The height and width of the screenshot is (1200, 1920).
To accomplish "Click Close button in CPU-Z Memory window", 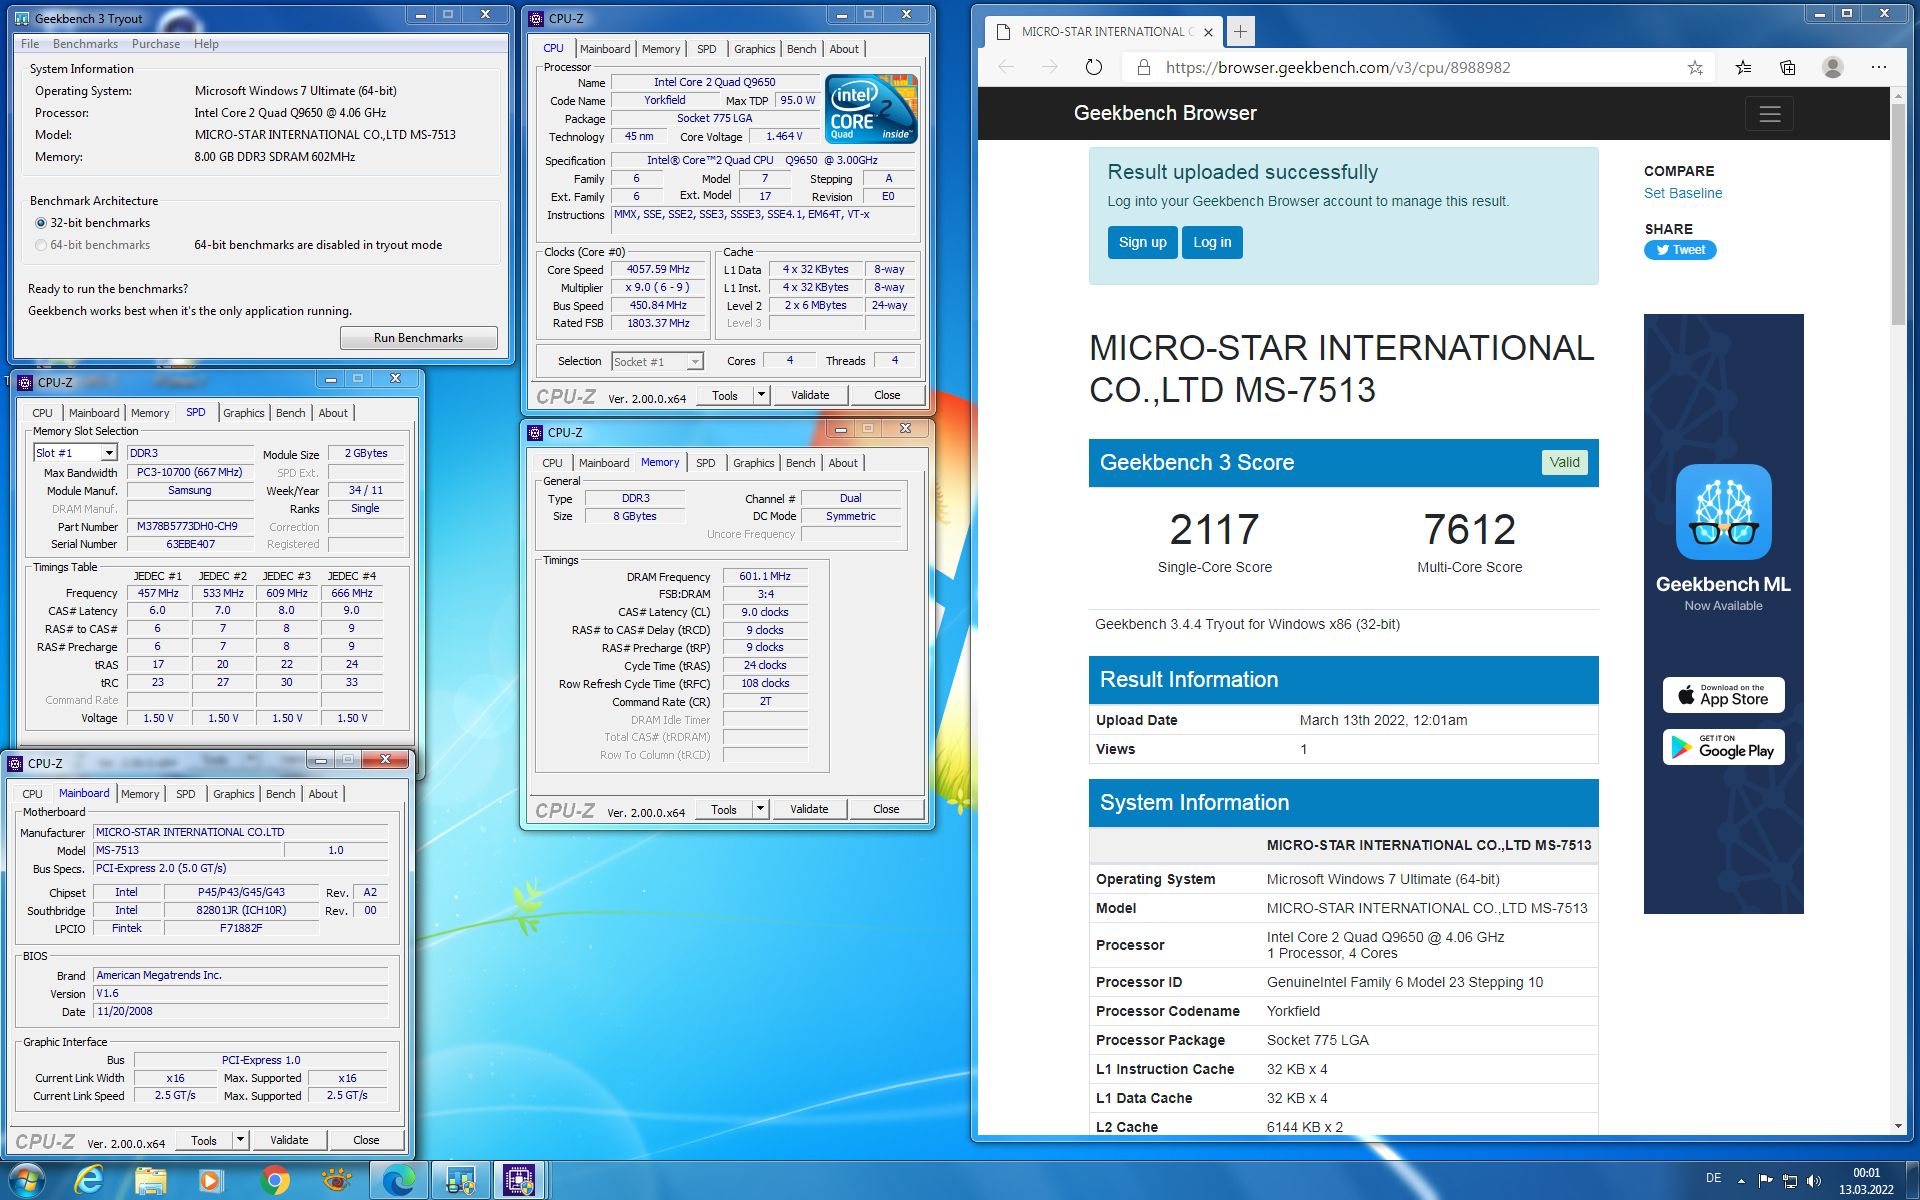I will point(886,809).
